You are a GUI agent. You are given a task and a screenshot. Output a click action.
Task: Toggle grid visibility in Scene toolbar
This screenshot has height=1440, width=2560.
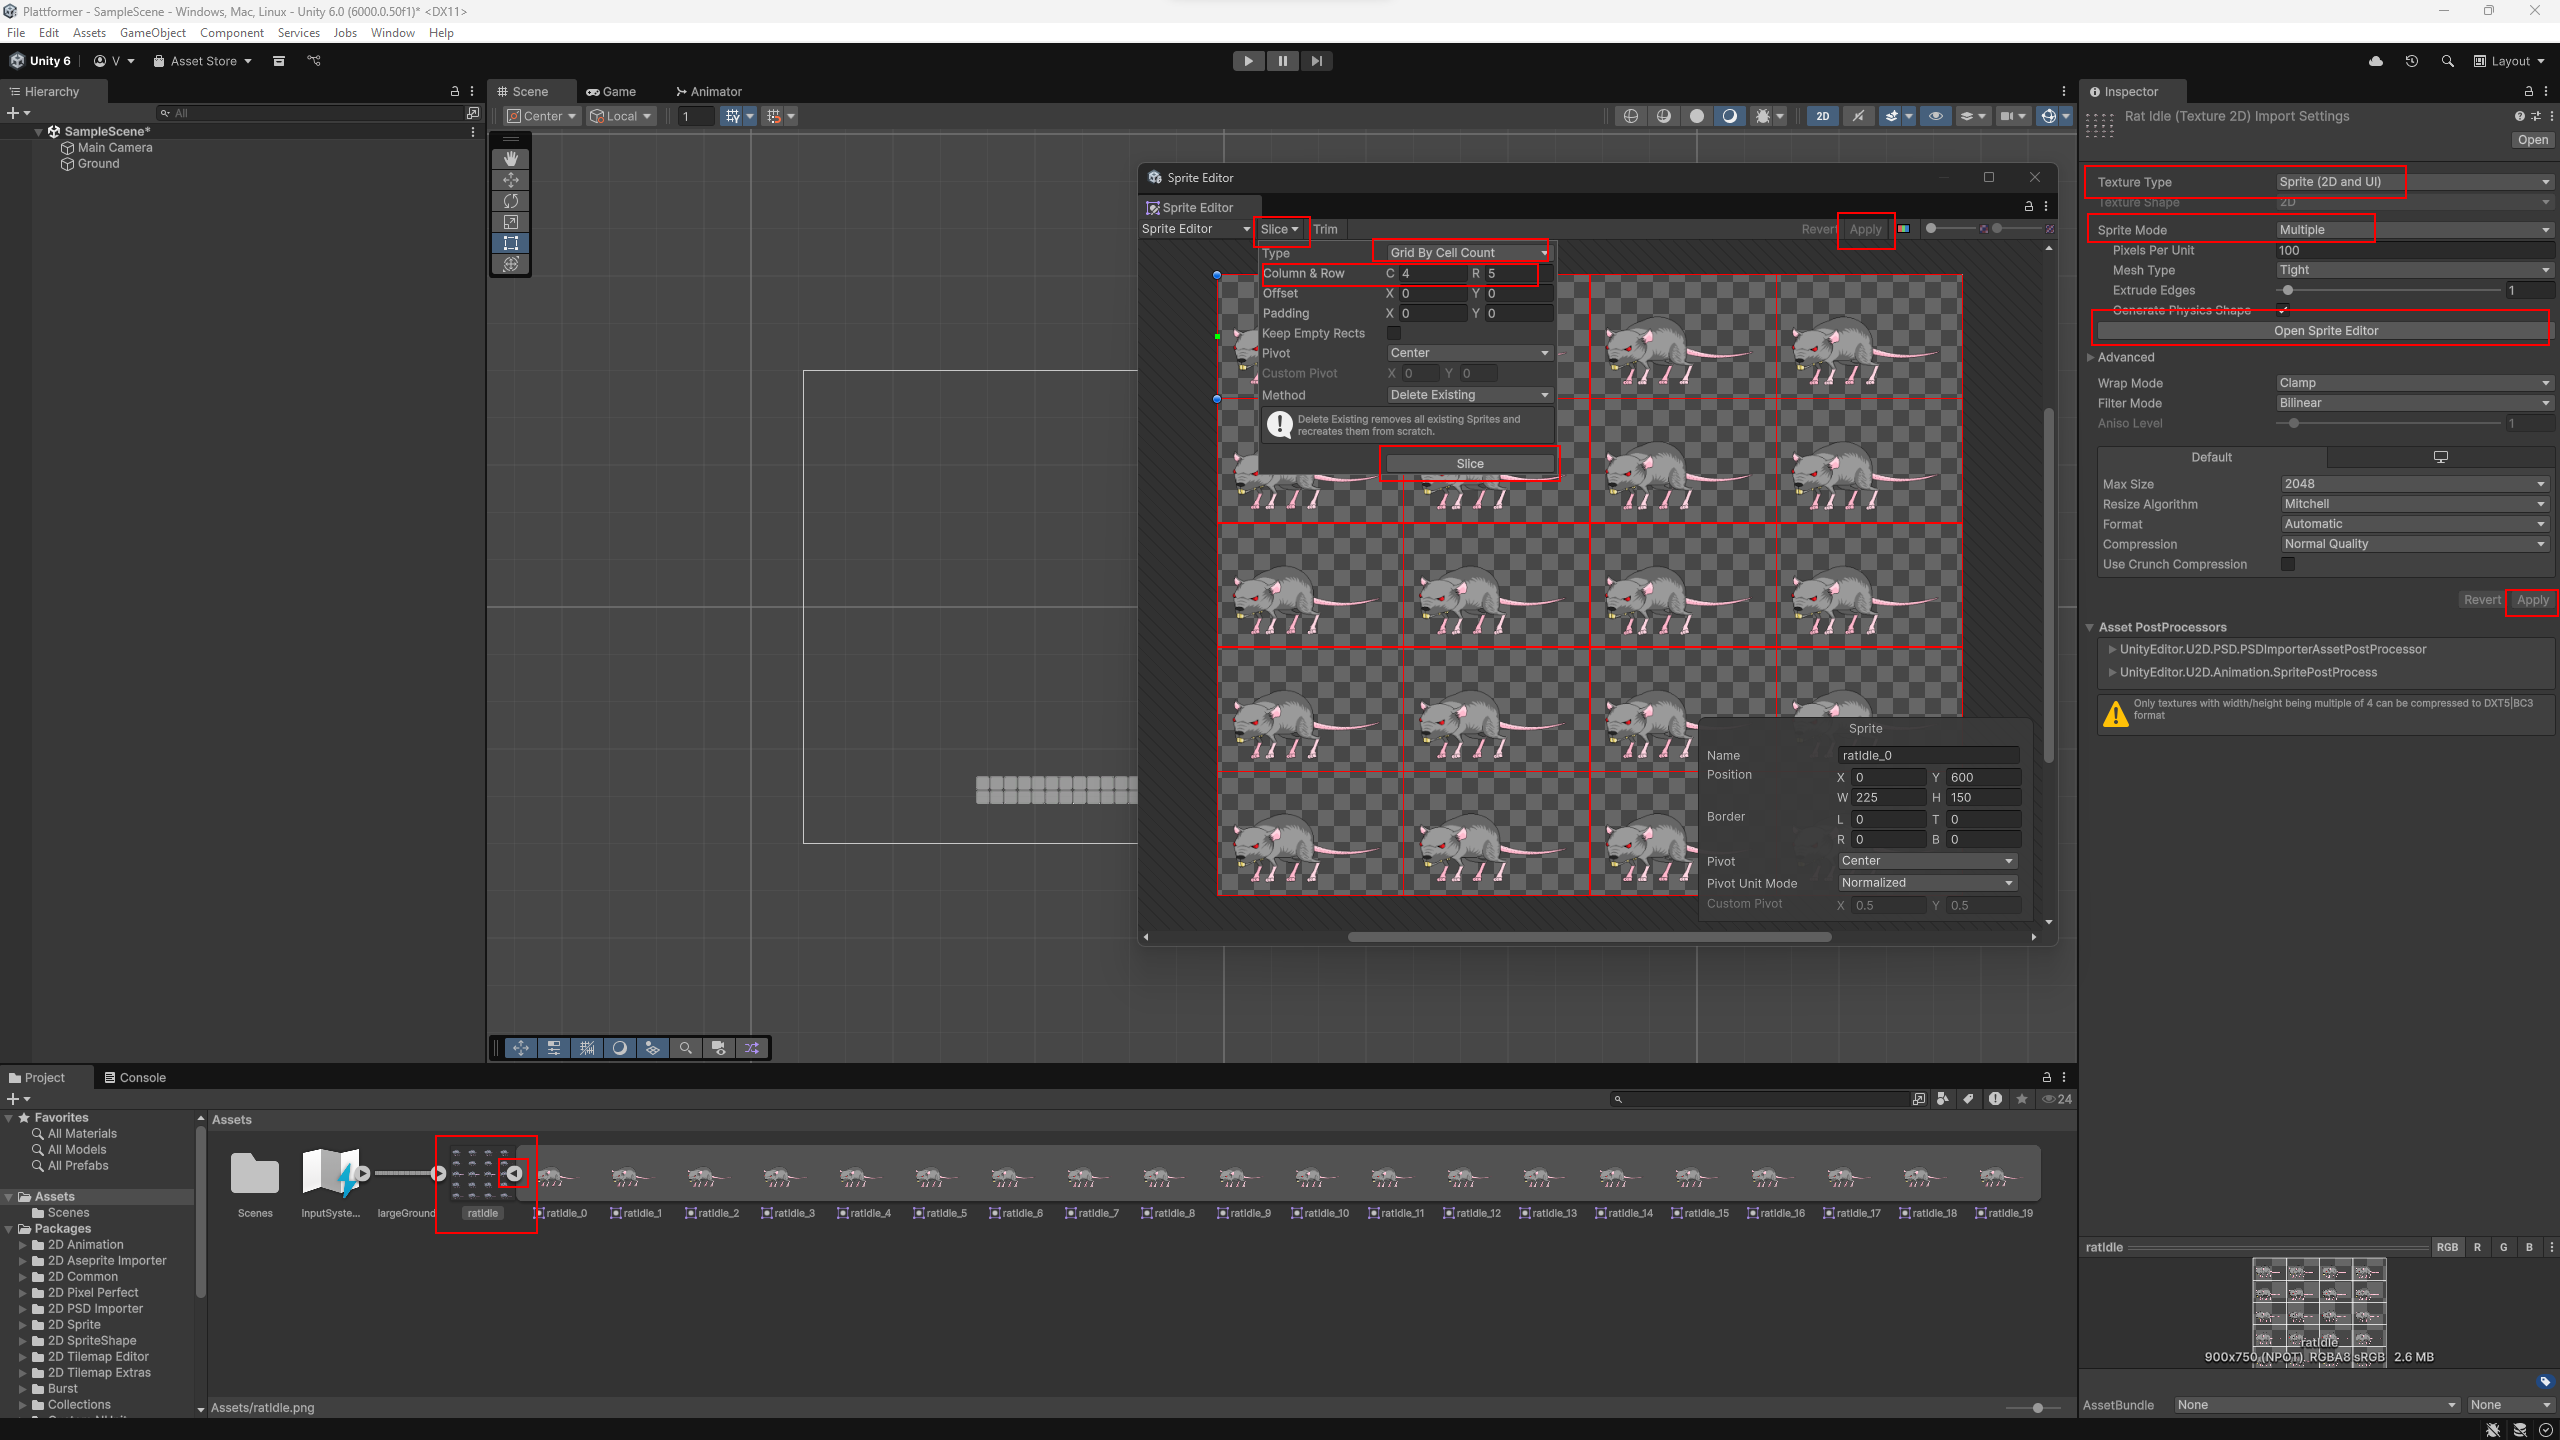tap(733, 116)
